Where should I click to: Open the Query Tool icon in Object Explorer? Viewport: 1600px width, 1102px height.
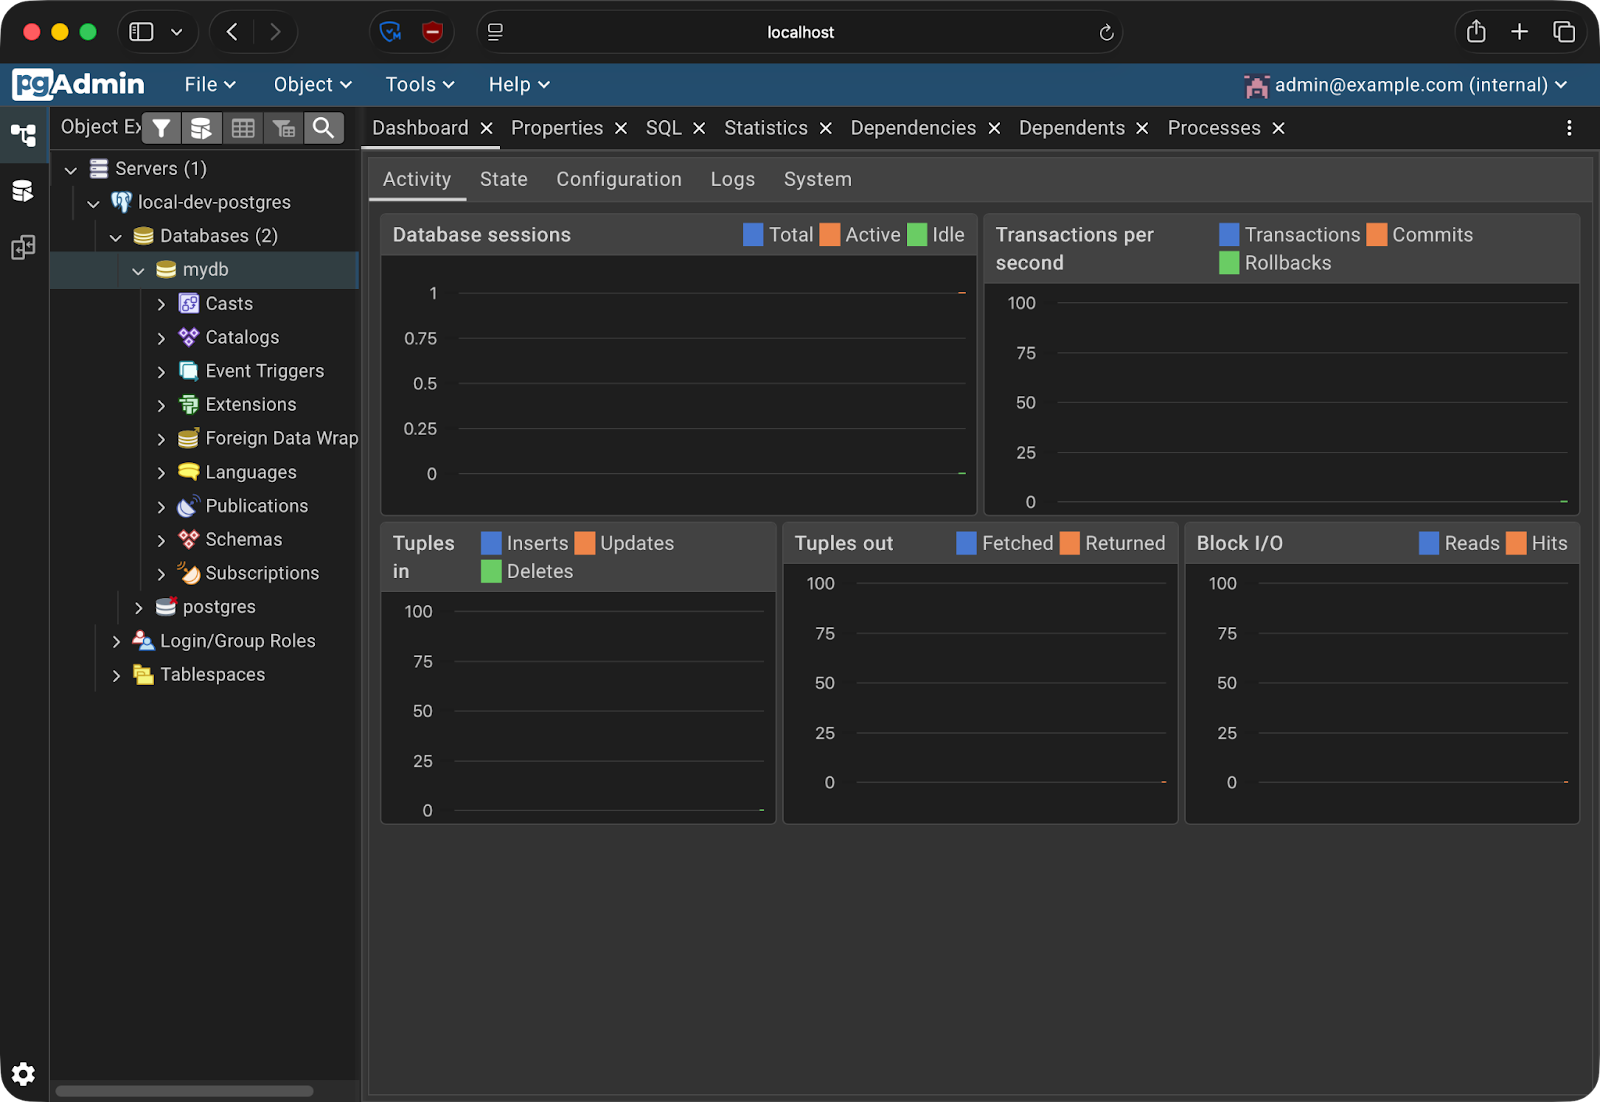click(201, 128)
